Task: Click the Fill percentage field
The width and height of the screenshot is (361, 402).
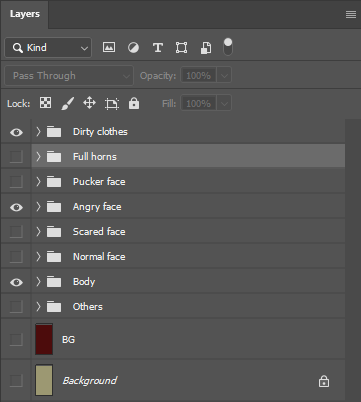Action: (199, 103)
